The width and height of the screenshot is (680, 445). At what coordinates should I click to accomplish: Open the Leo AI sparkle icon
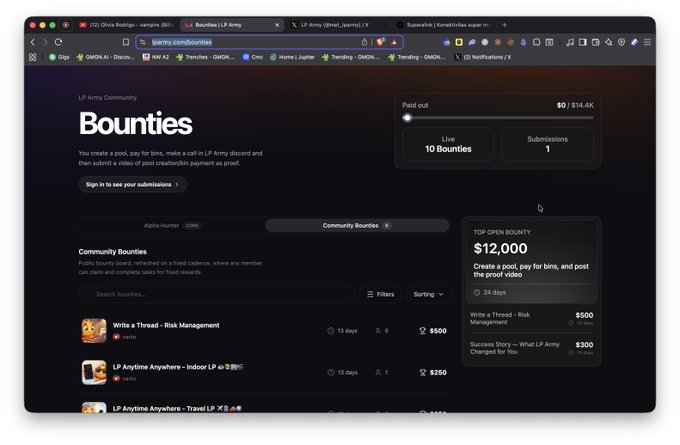pyautogui.click(x=609, y=42)
